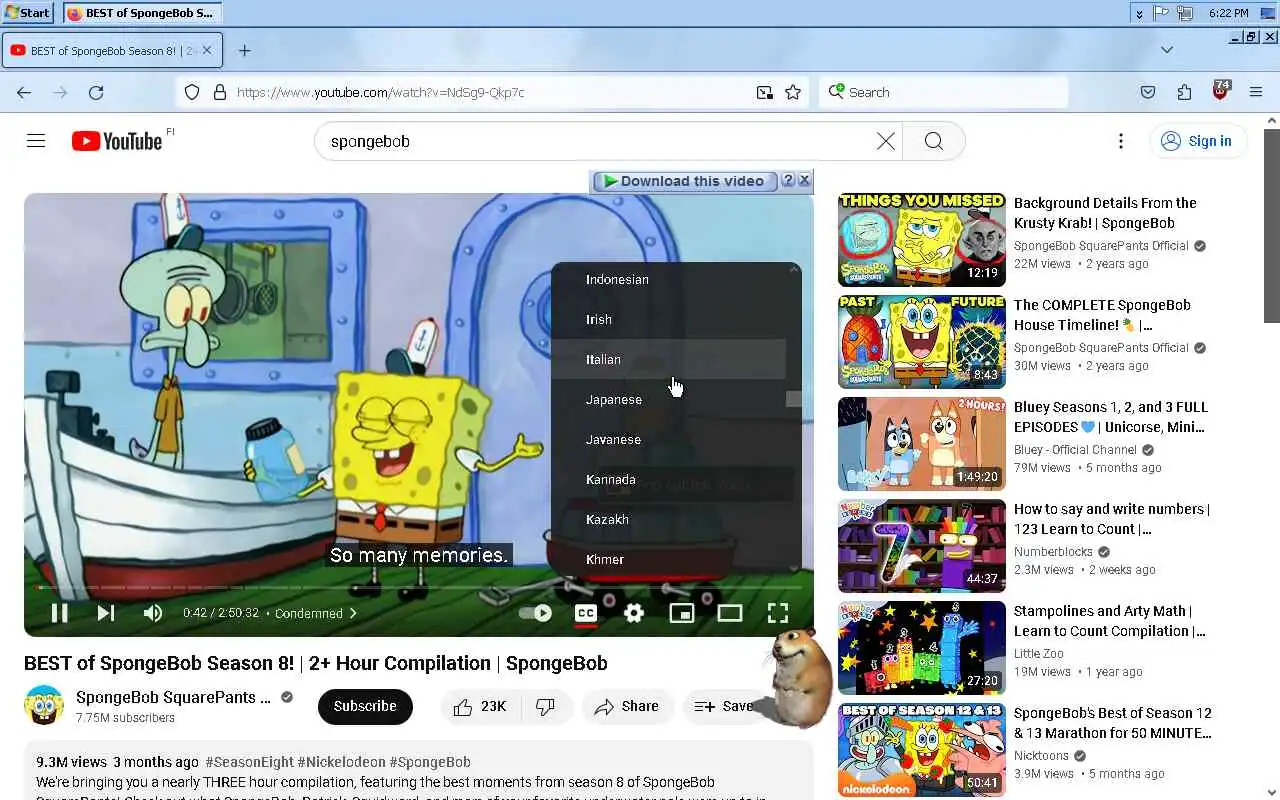
Task: Open uBlock extension with 74 badge
Action: 1220,91
